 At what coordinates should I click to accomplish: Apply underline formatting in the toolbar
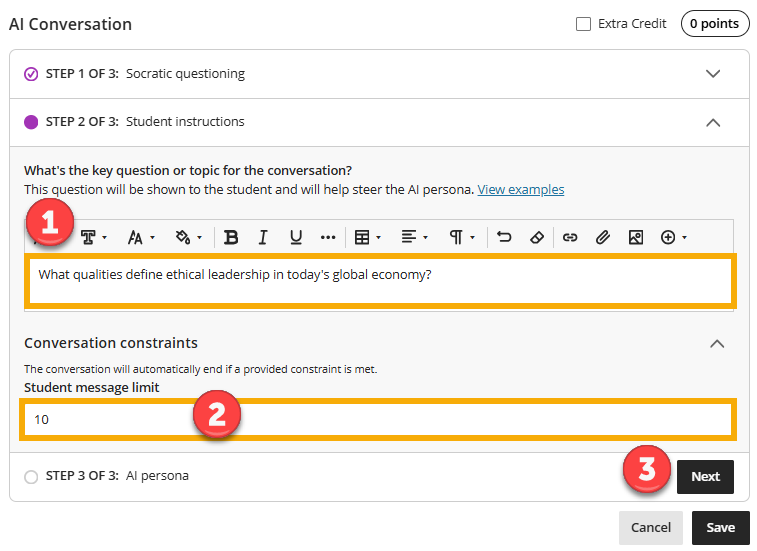tap(296, 237)
